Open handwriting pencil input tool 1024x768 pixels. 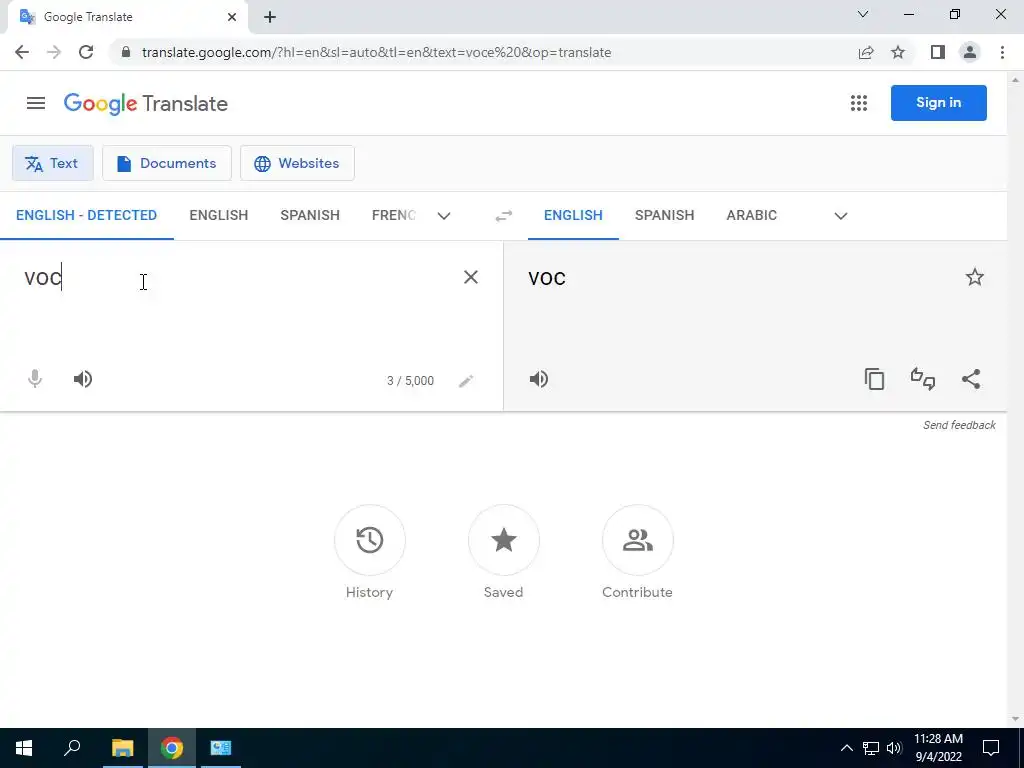(466, 381)
